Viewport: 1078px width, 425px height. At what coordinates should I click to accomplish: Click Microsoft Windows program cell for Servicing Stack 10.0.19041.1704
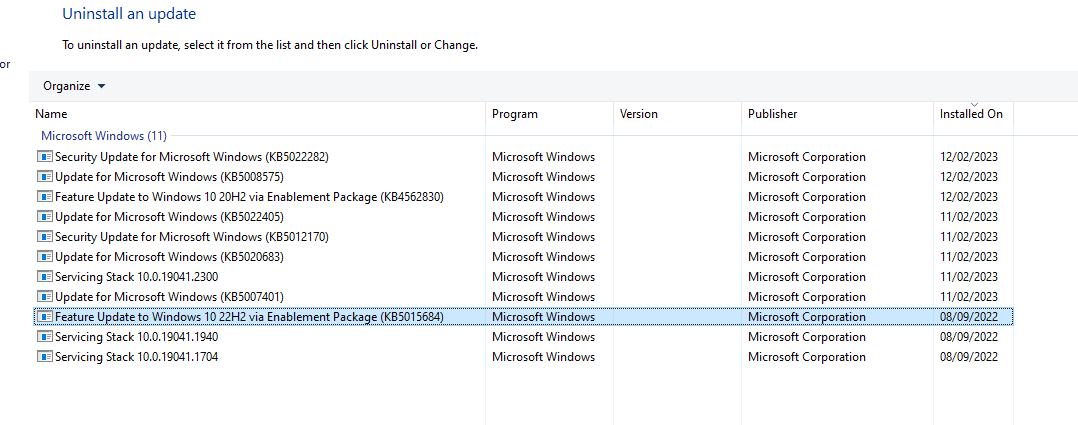(544, 357)
